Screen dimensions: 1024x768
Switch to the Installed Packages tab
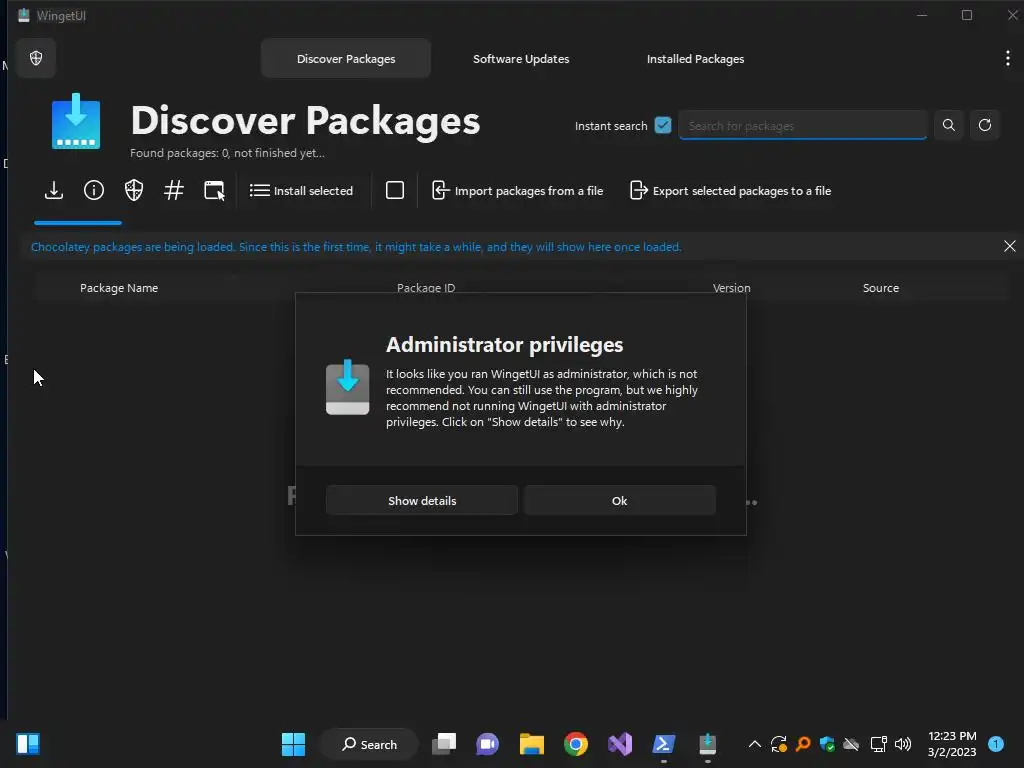[695, 59]
